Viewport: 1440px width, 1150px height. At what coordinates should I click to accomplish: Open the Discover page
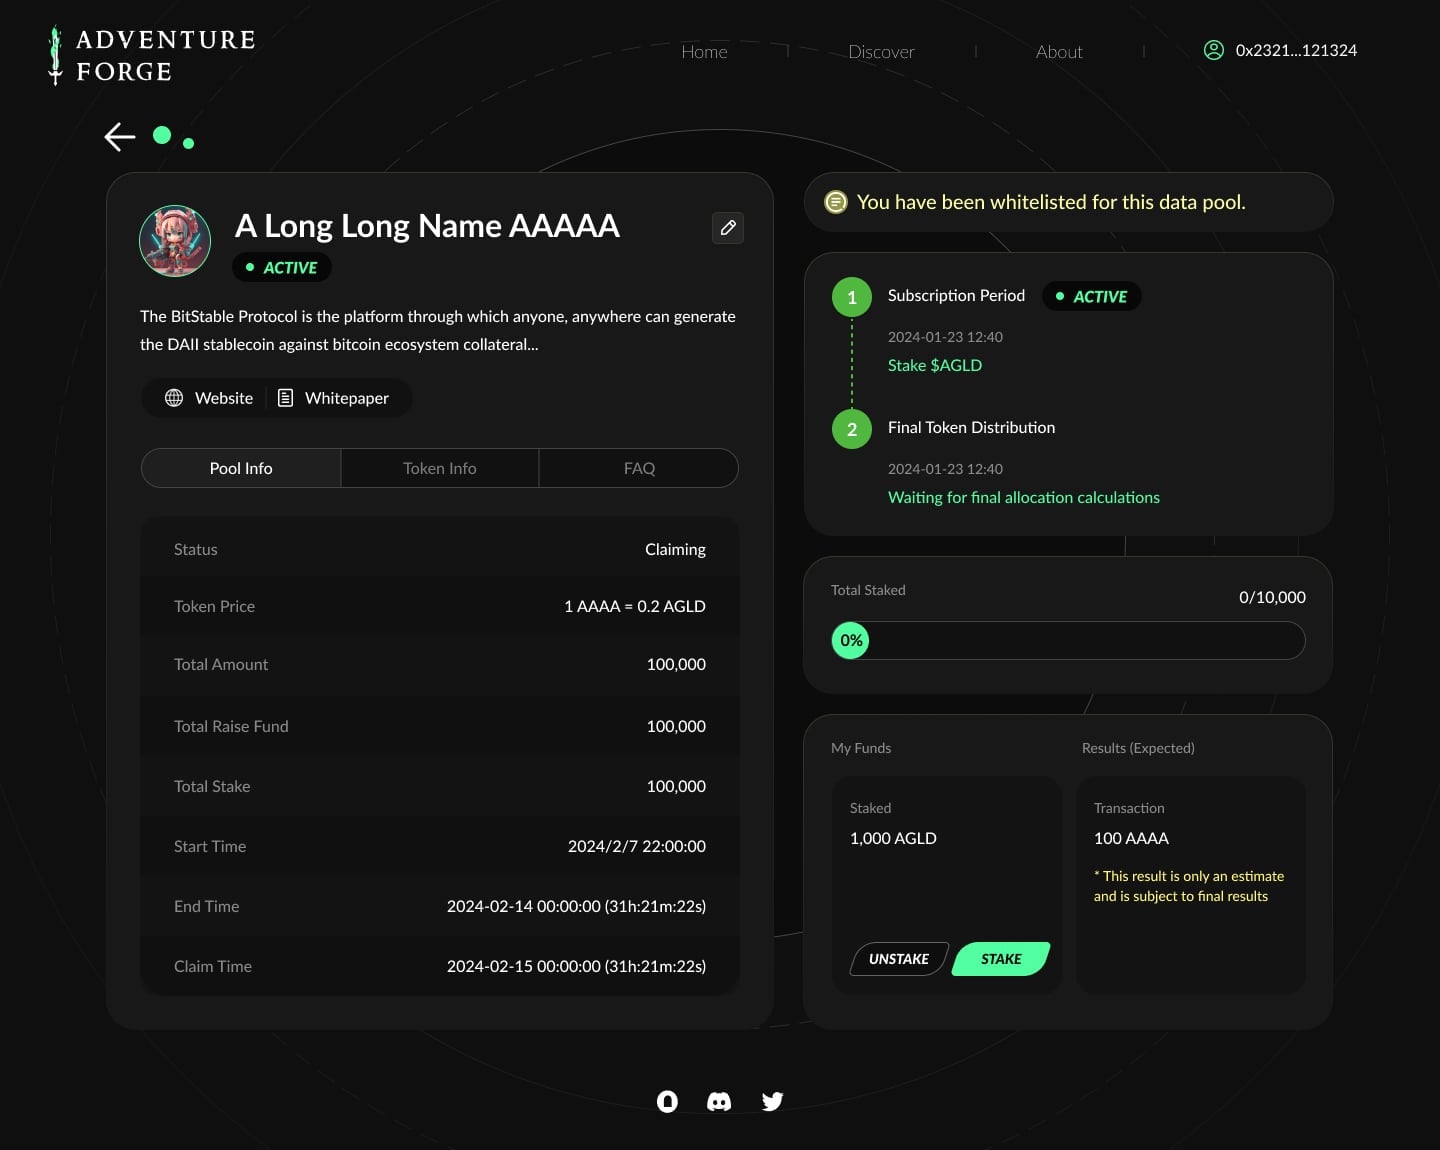click(881, 52)
